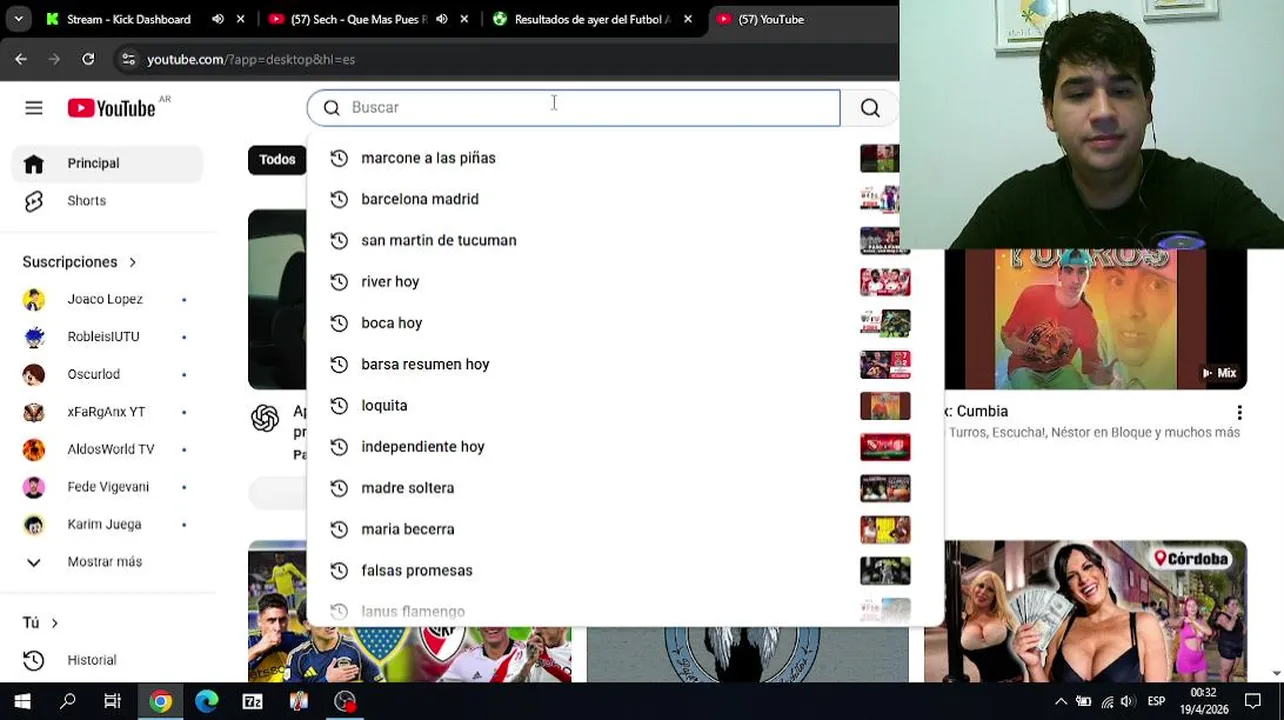This screenshot has width=1284, height=720.
Task: Open Task View on taskbar
Action: point(113,701)
